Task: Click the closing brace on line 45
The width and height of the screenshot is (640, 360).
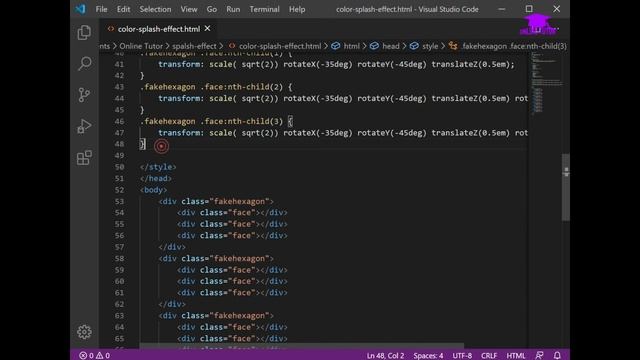Action: [x=142, y=110]
